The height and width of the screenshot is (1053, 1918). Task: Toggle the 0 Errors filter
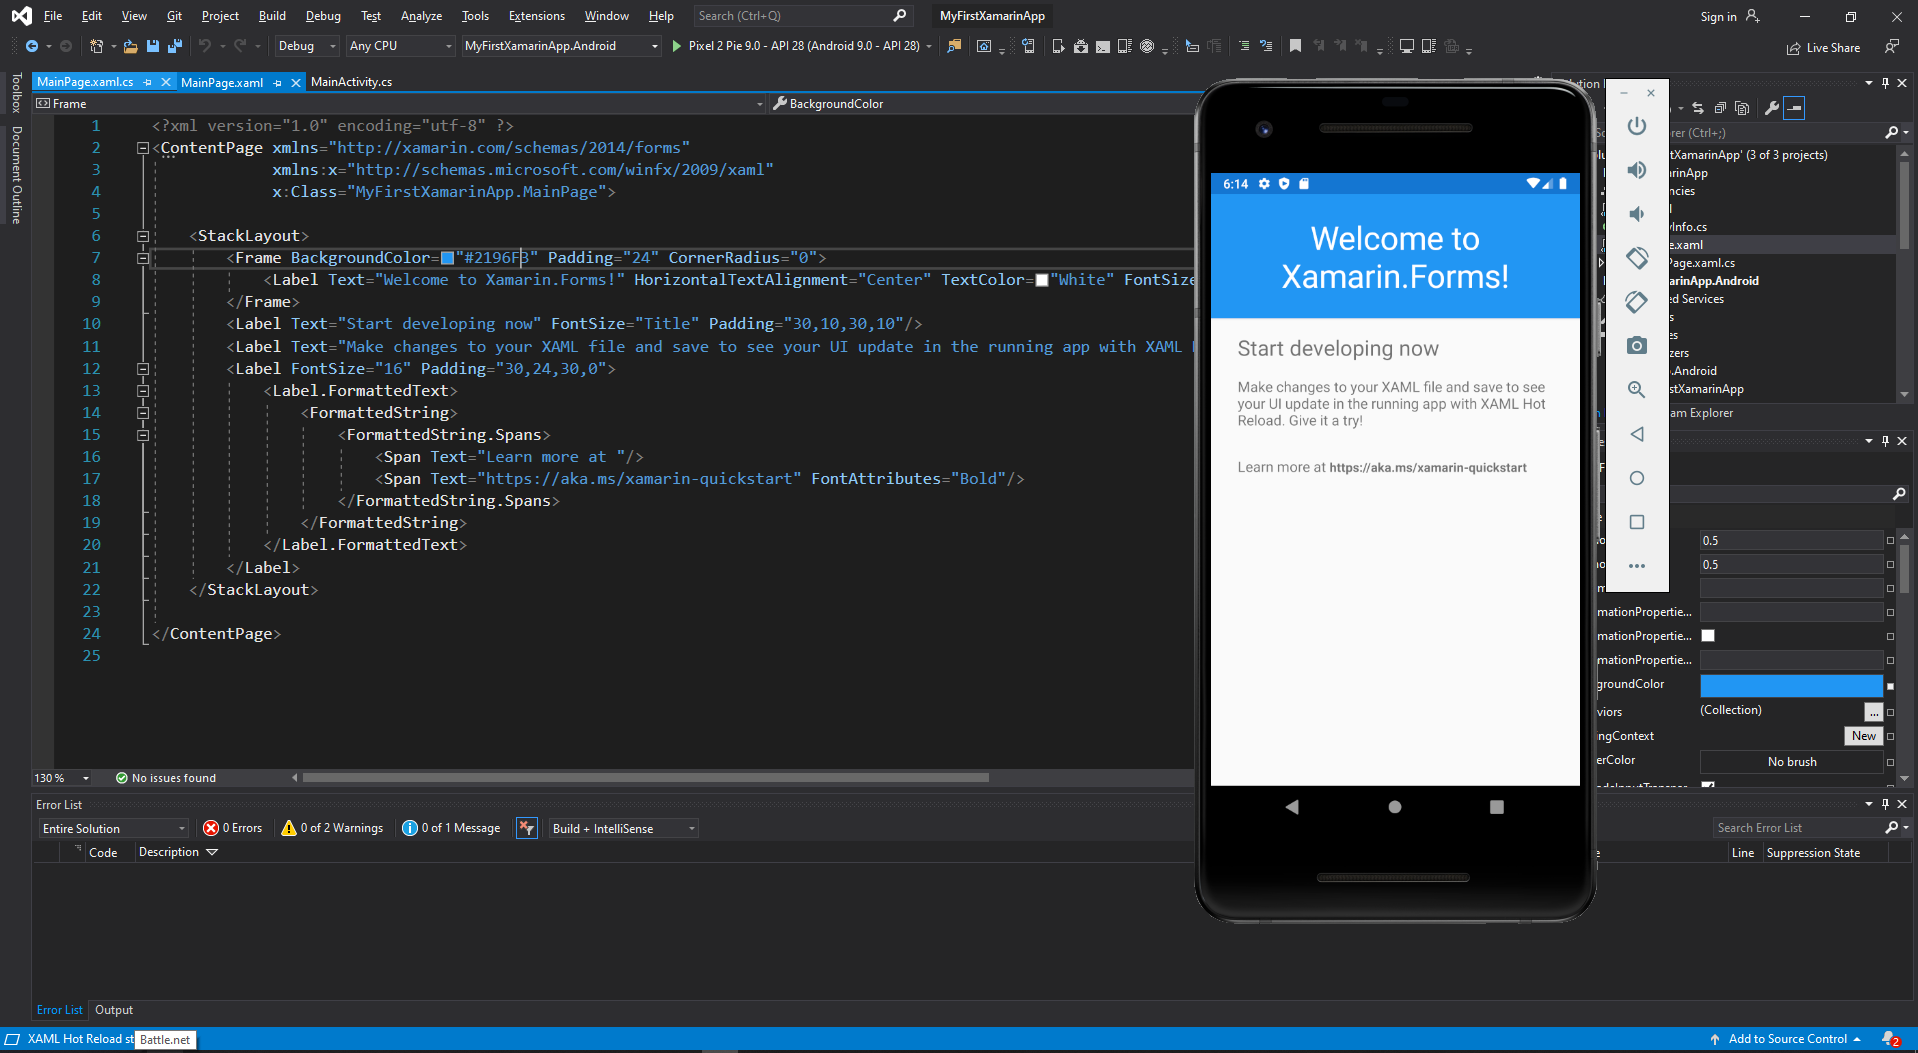tap(232, 828)
